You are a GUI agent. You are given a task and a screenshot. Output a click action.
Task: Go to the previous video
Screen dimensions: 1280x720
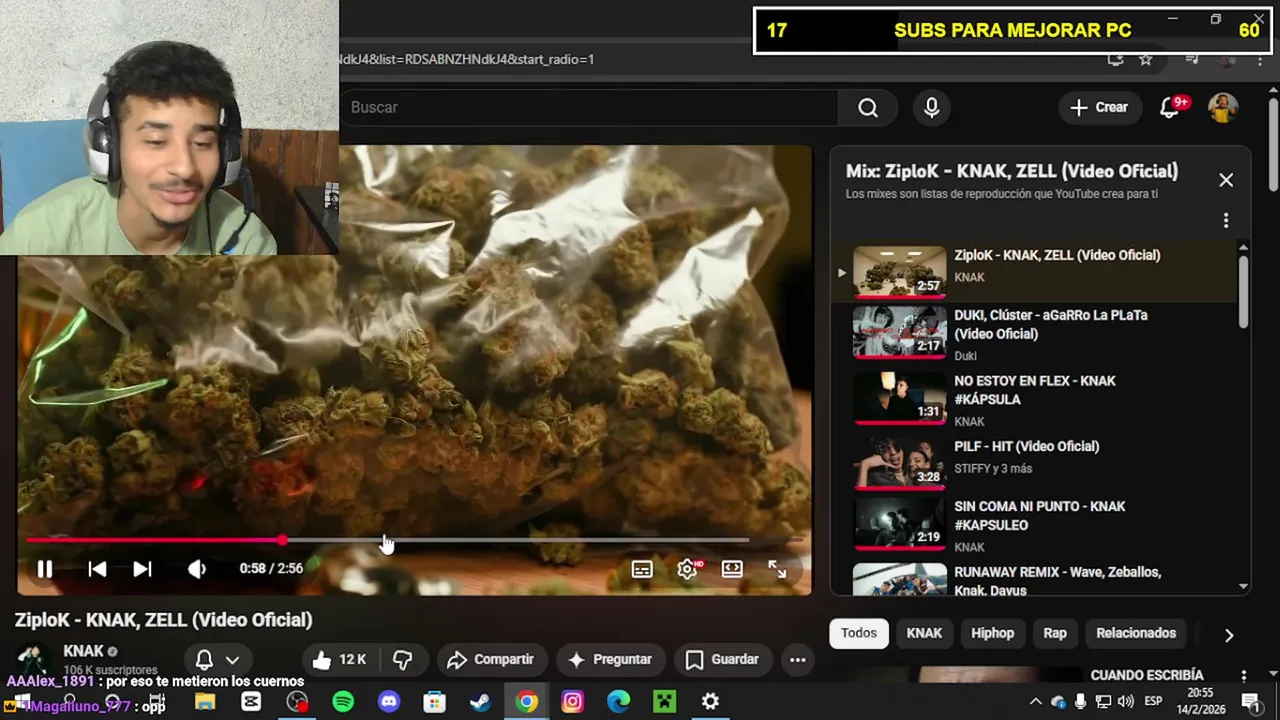pos(97,569)
